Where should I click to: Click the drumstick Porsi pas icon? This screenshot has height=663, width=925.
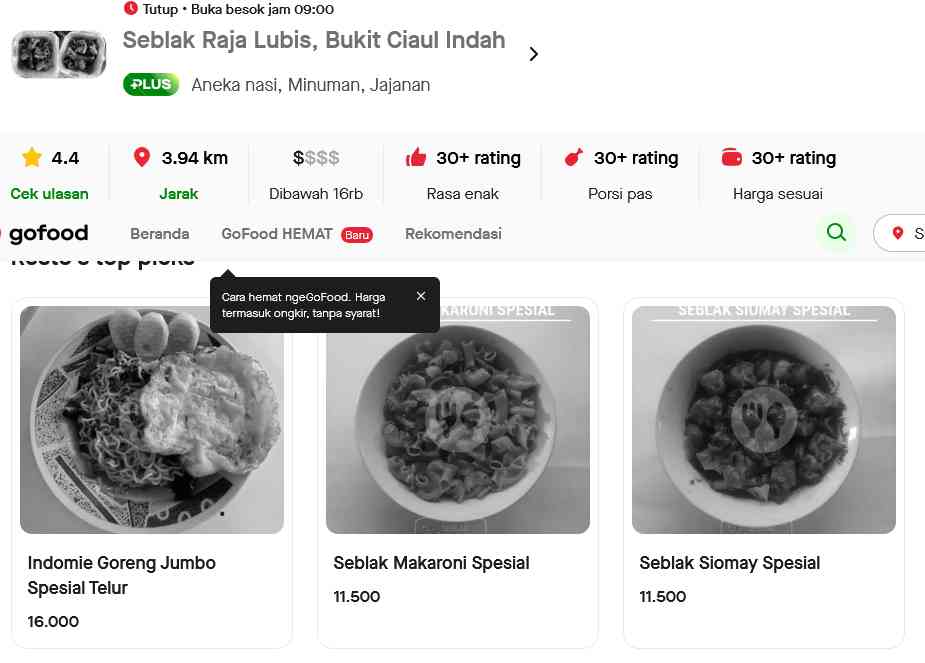tap(573, 158)
